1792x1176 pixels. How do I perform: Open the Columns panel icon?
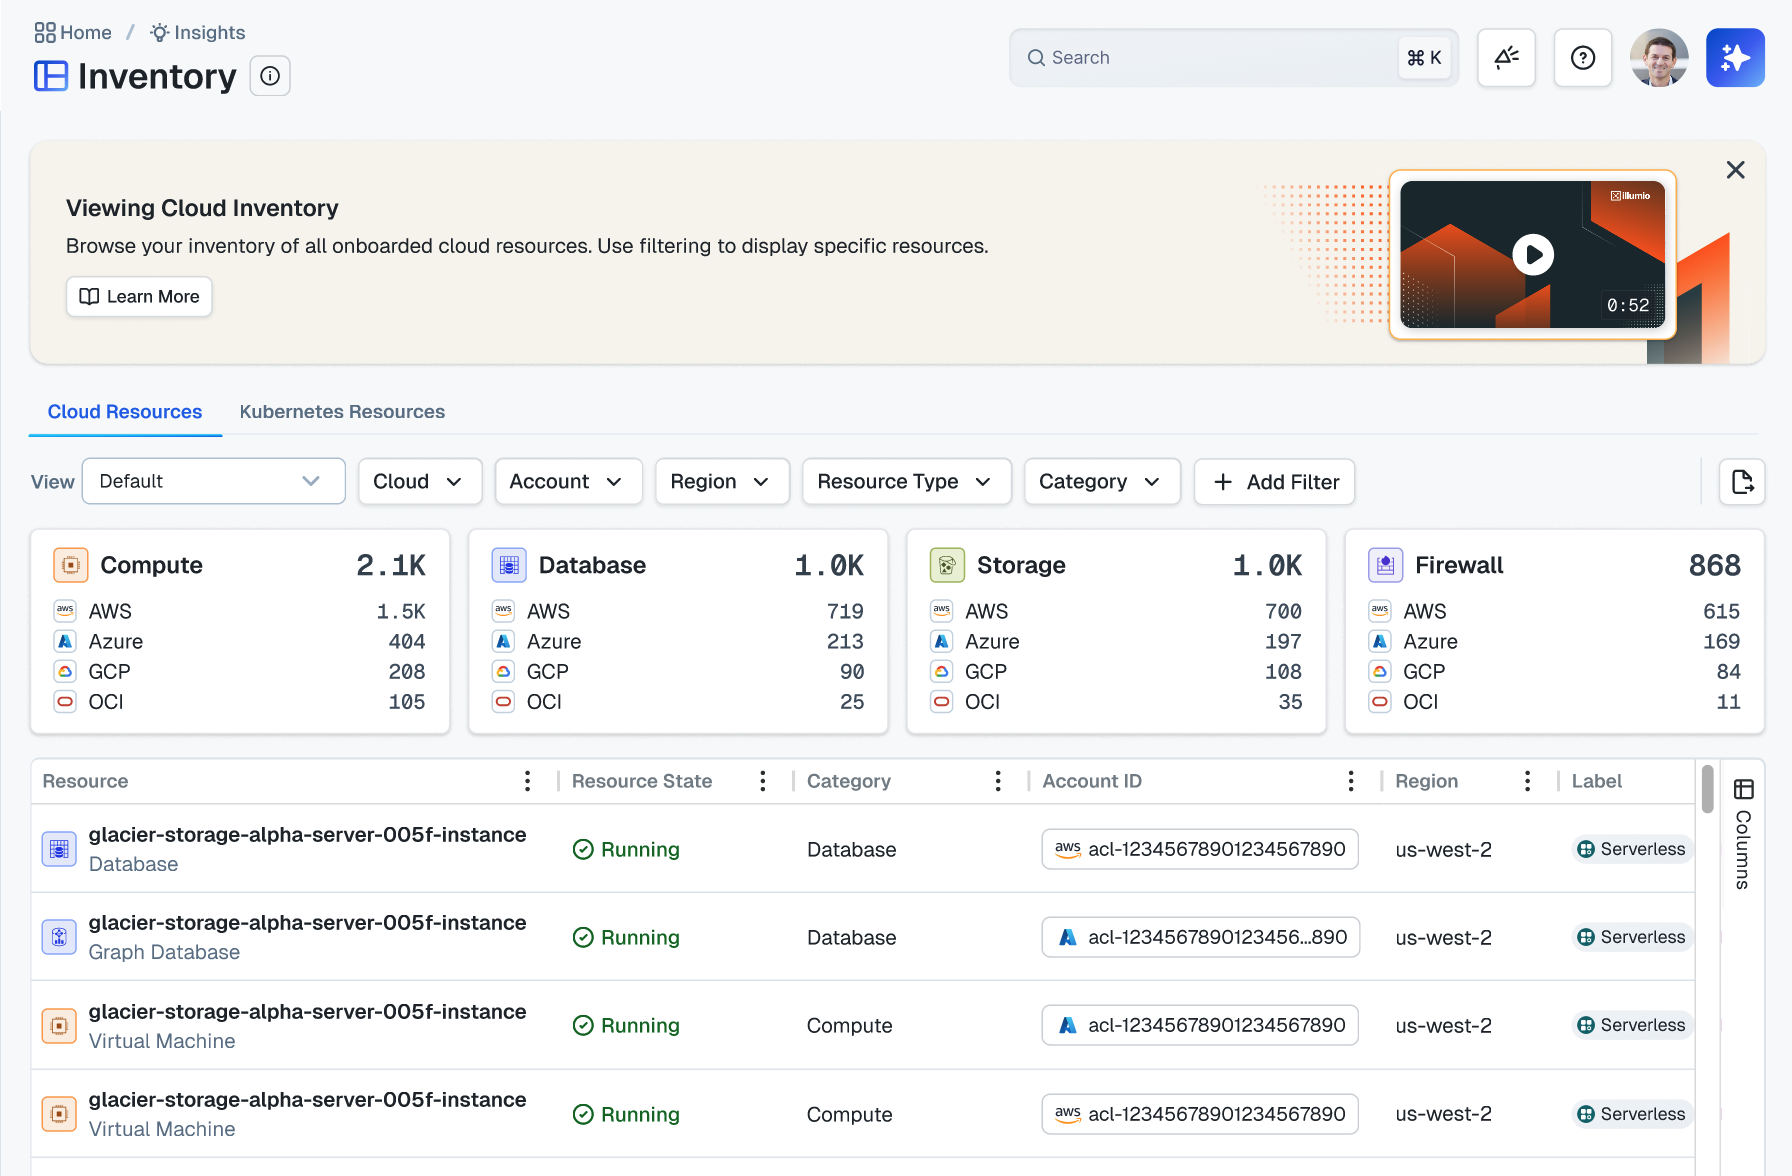coord(1743,790)
